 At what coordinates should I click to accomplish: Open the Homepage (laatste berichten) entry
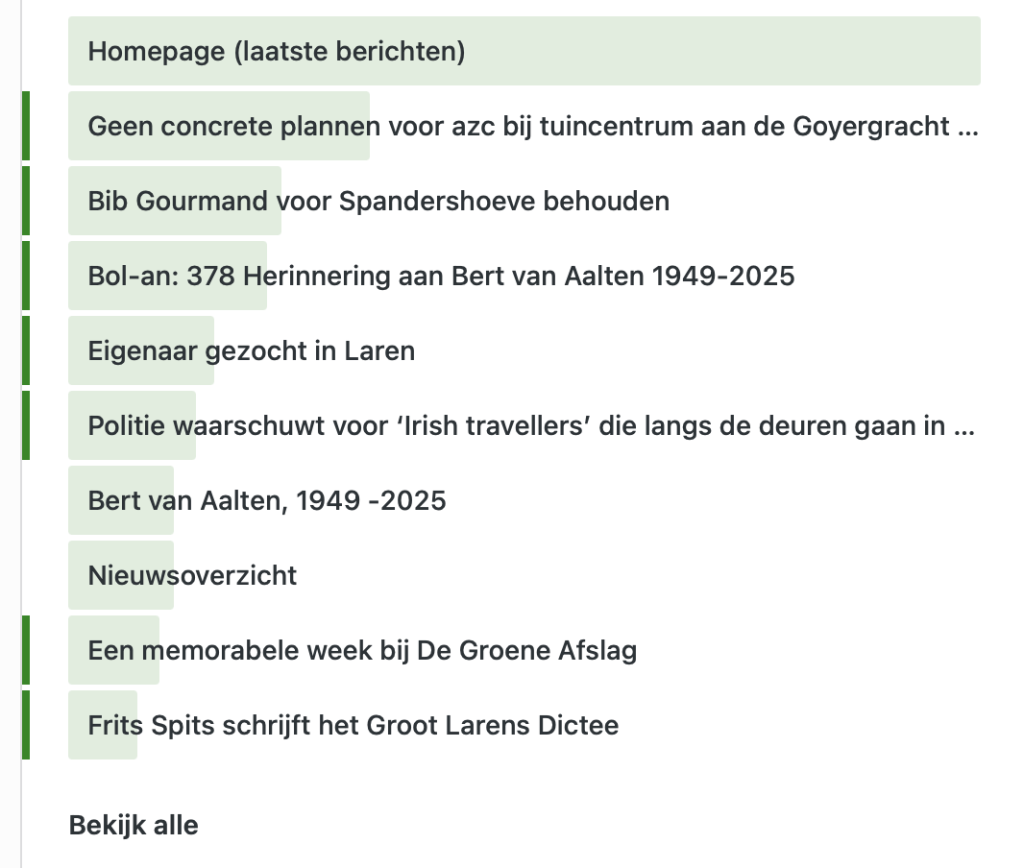[x=276, y=51]
